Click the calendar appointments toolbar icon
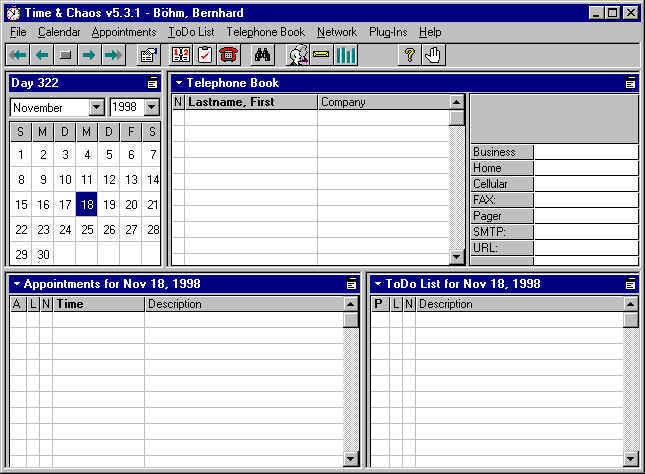 (x=181, y=55)
